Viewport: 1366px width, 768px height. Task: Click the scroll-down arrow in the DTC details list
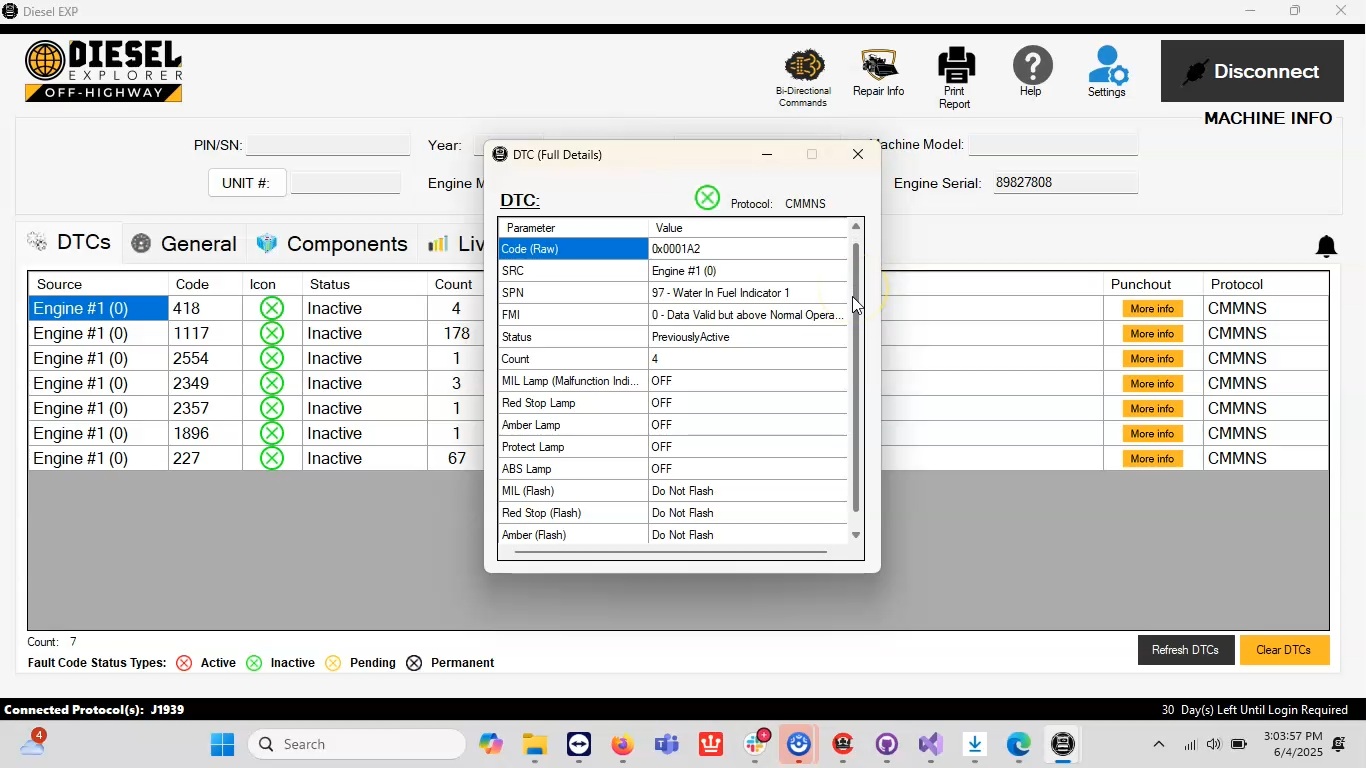tap(856, 536)
